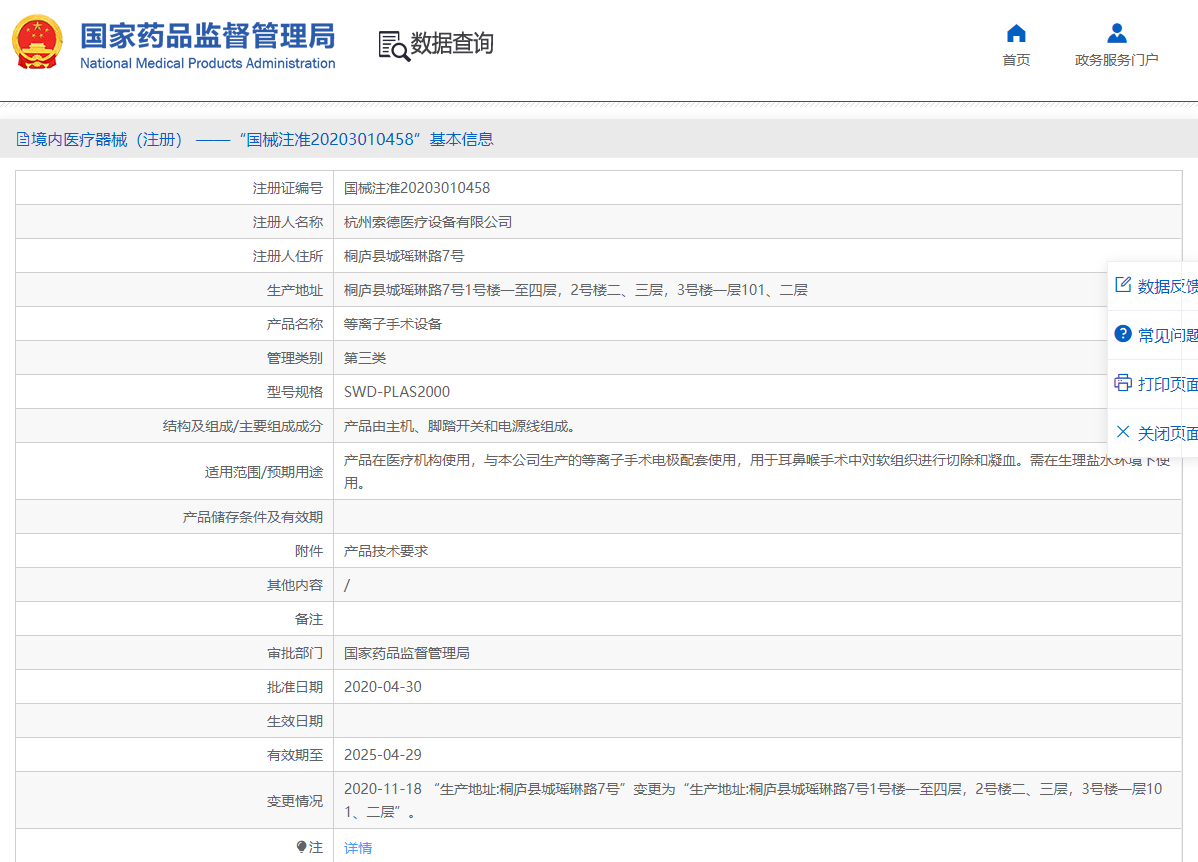Open 政务服务门户 via the person icon
The width and height of the screenshot is (1198, 862).
[x=1116, y=34]
